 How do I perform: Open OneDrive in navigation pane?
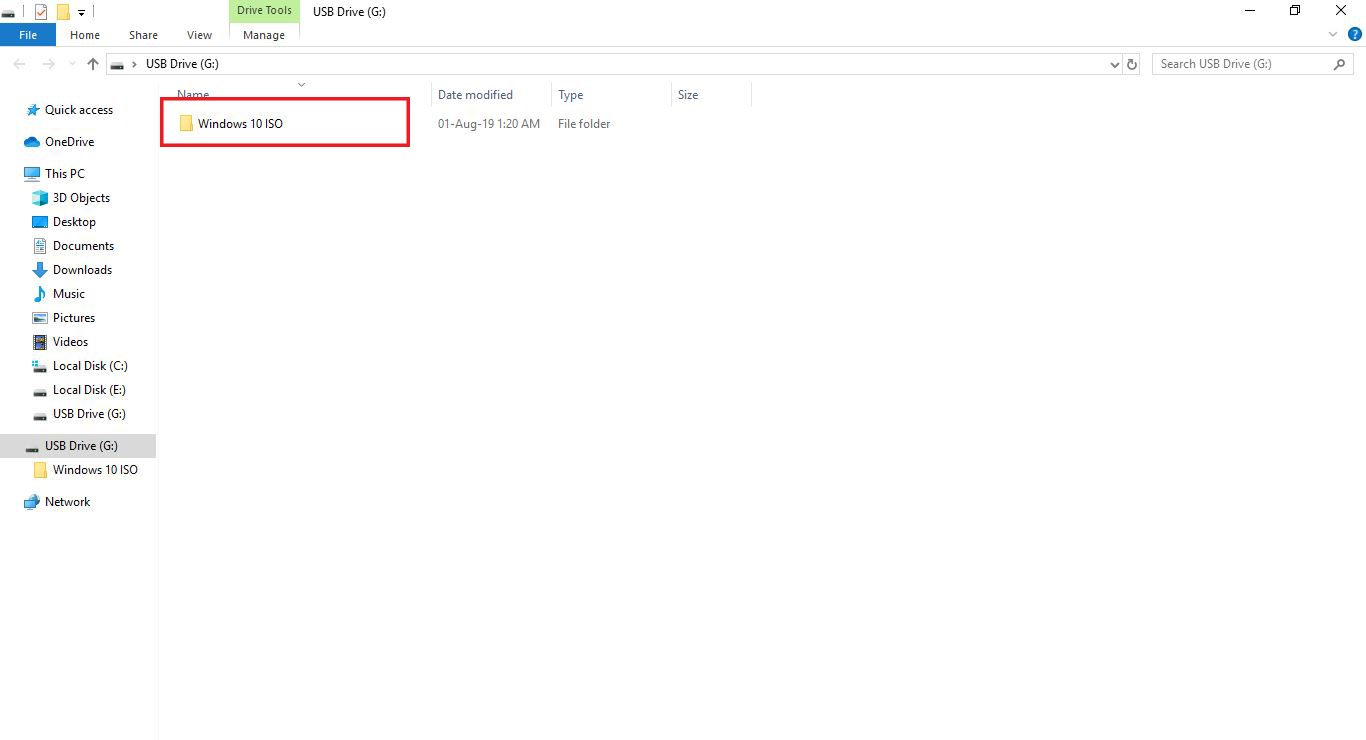pos(69,142)
